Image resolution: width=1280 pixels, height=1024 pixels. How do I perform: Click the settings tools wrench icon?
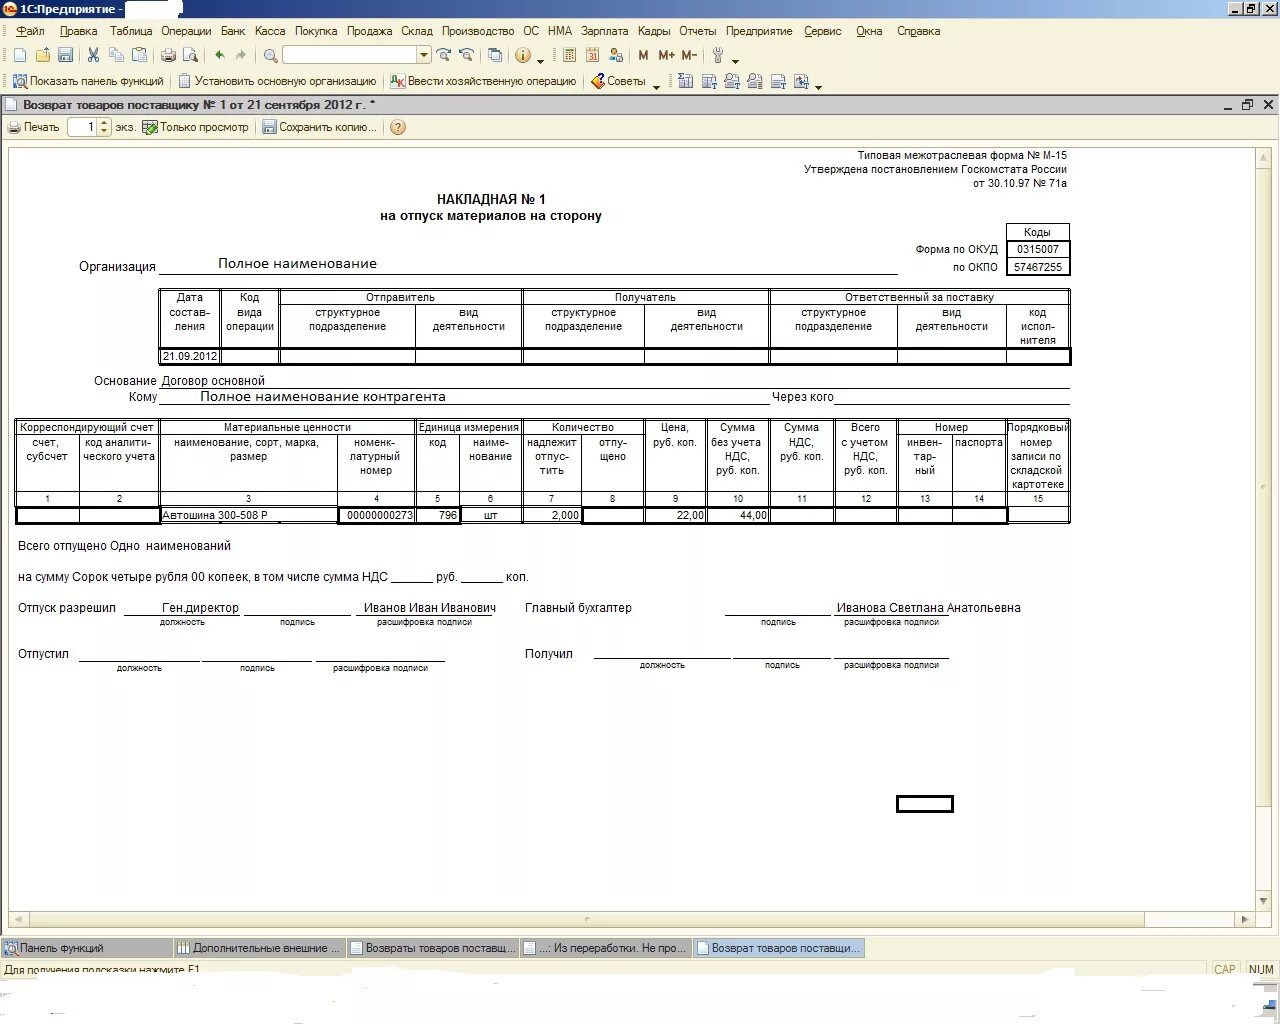[x=718, y=56]
